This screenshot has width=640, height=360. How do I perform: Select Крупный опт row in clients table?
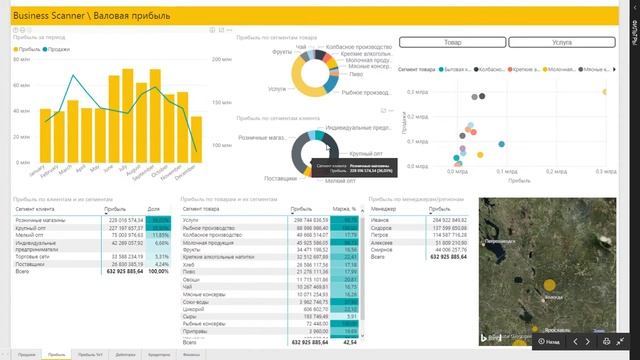click(x=92, y=228)
